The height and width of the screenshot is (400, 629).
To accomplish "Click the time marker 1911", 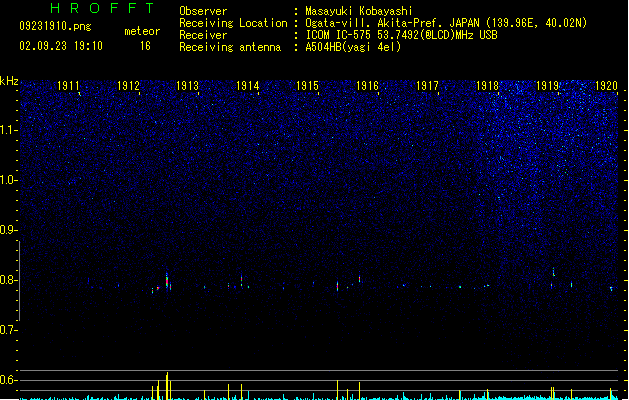I will tap(68, 86).
